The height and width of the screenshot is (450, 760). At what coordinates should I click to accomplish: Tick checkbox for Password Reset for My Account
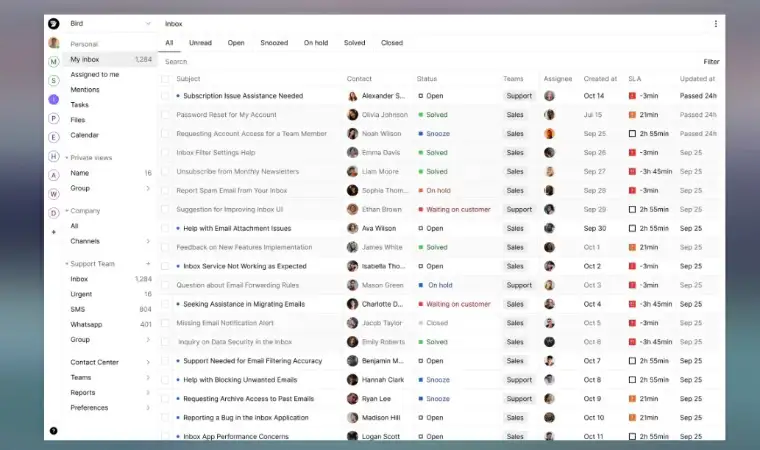165,115
